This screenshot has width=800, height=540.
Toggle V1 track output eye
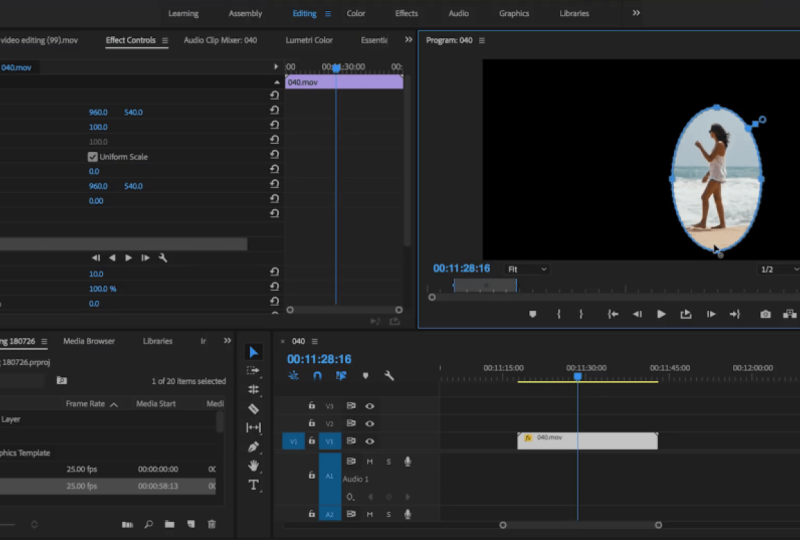tap(370, 441)
